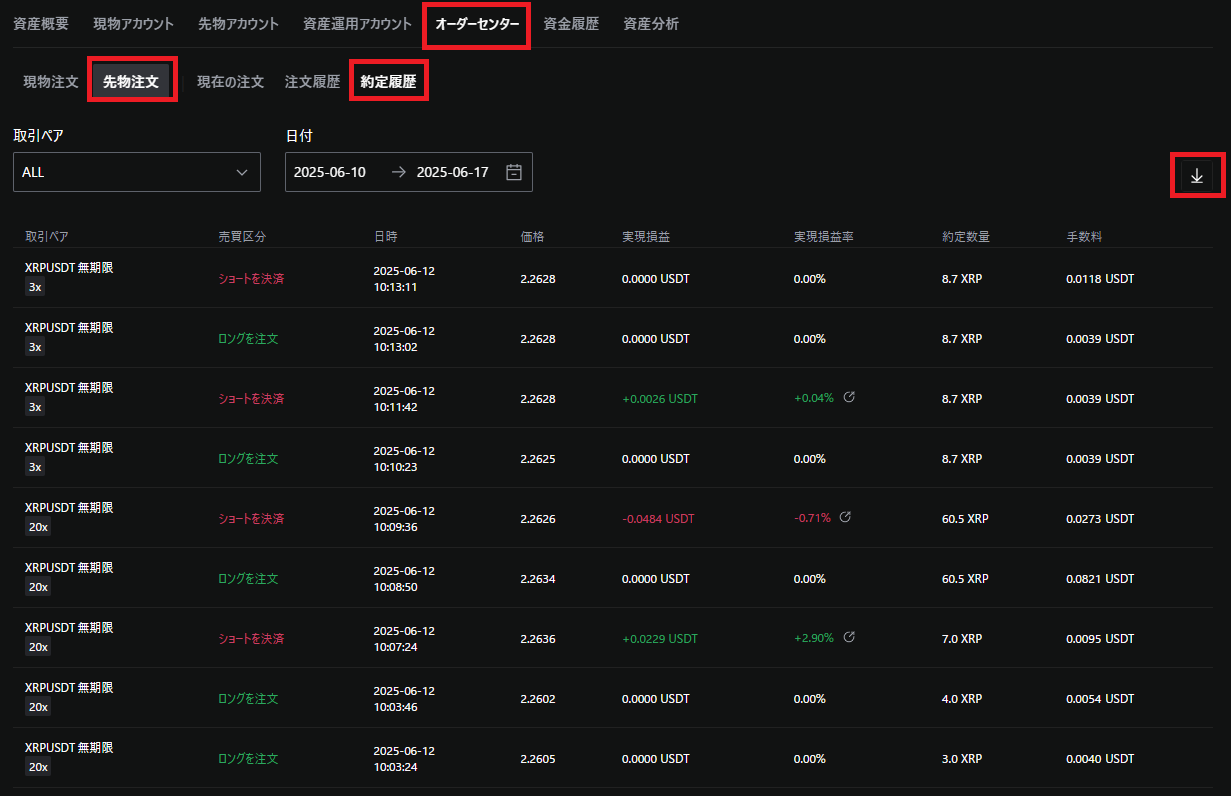Select the 先物注文 sub-tab
This screenshot has width=1231, height=796.
(x=131, y=82)
